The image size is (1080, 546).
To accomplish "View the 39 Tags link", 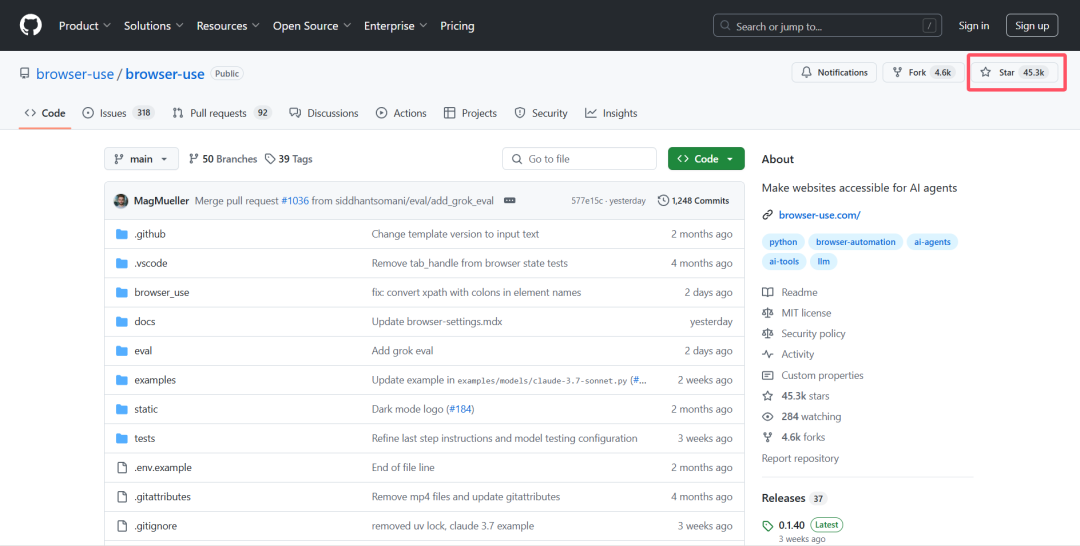I will pyautogui.click(x=289, y=159).
